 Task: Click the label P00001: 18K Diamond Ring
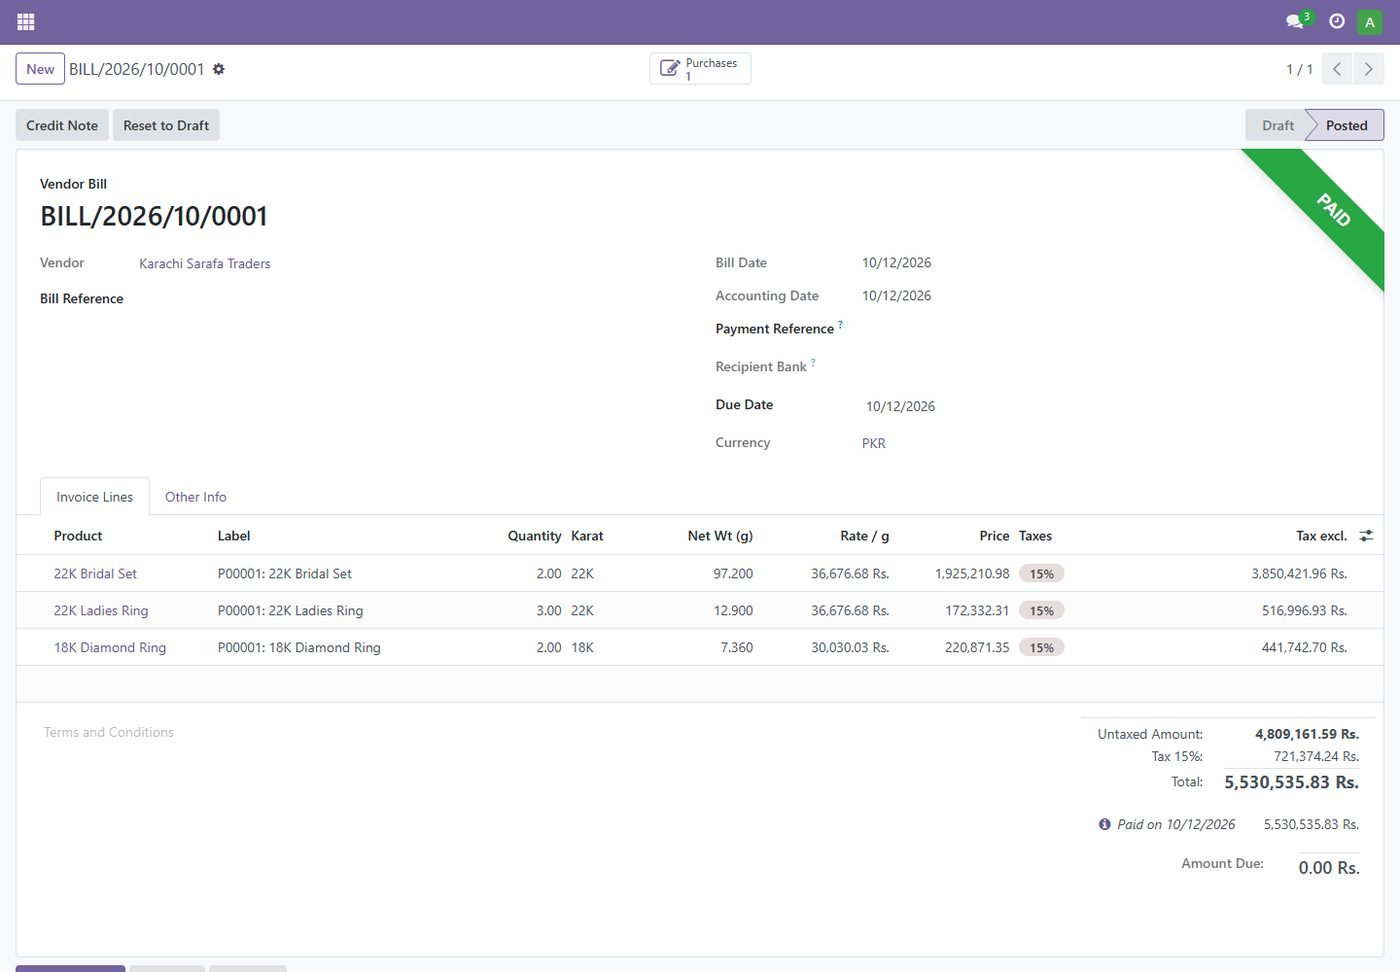(x=299, y=648)
